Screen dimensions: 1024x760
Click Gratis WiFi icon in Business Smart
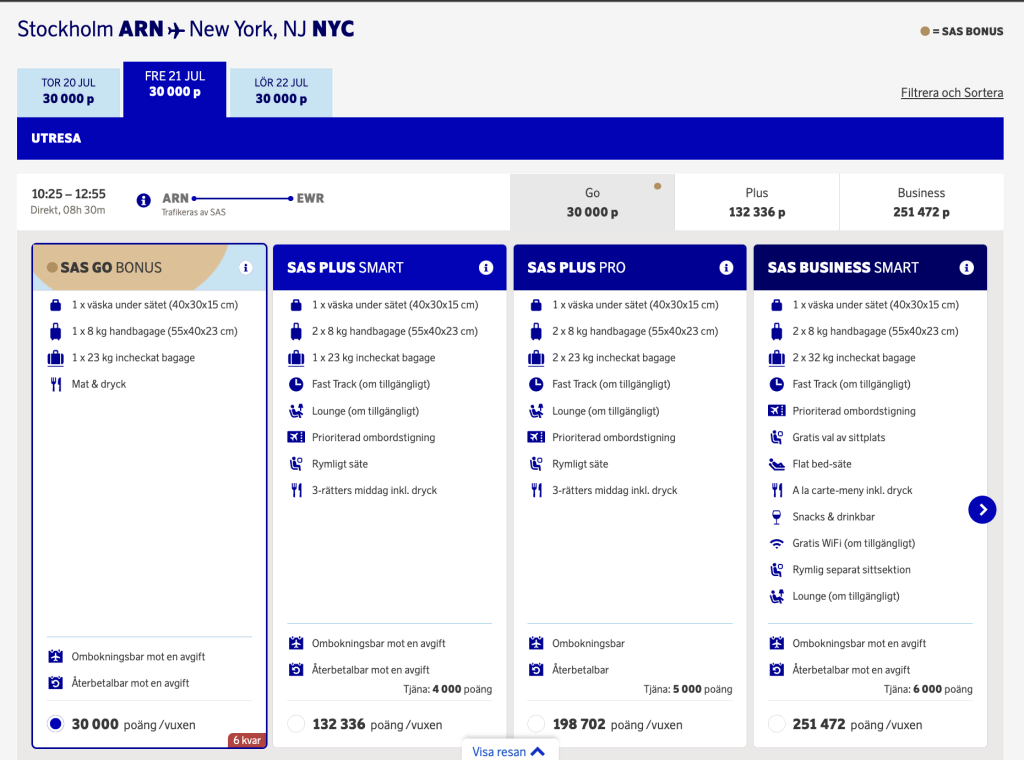pyautogui.click(x=776, y=543)
